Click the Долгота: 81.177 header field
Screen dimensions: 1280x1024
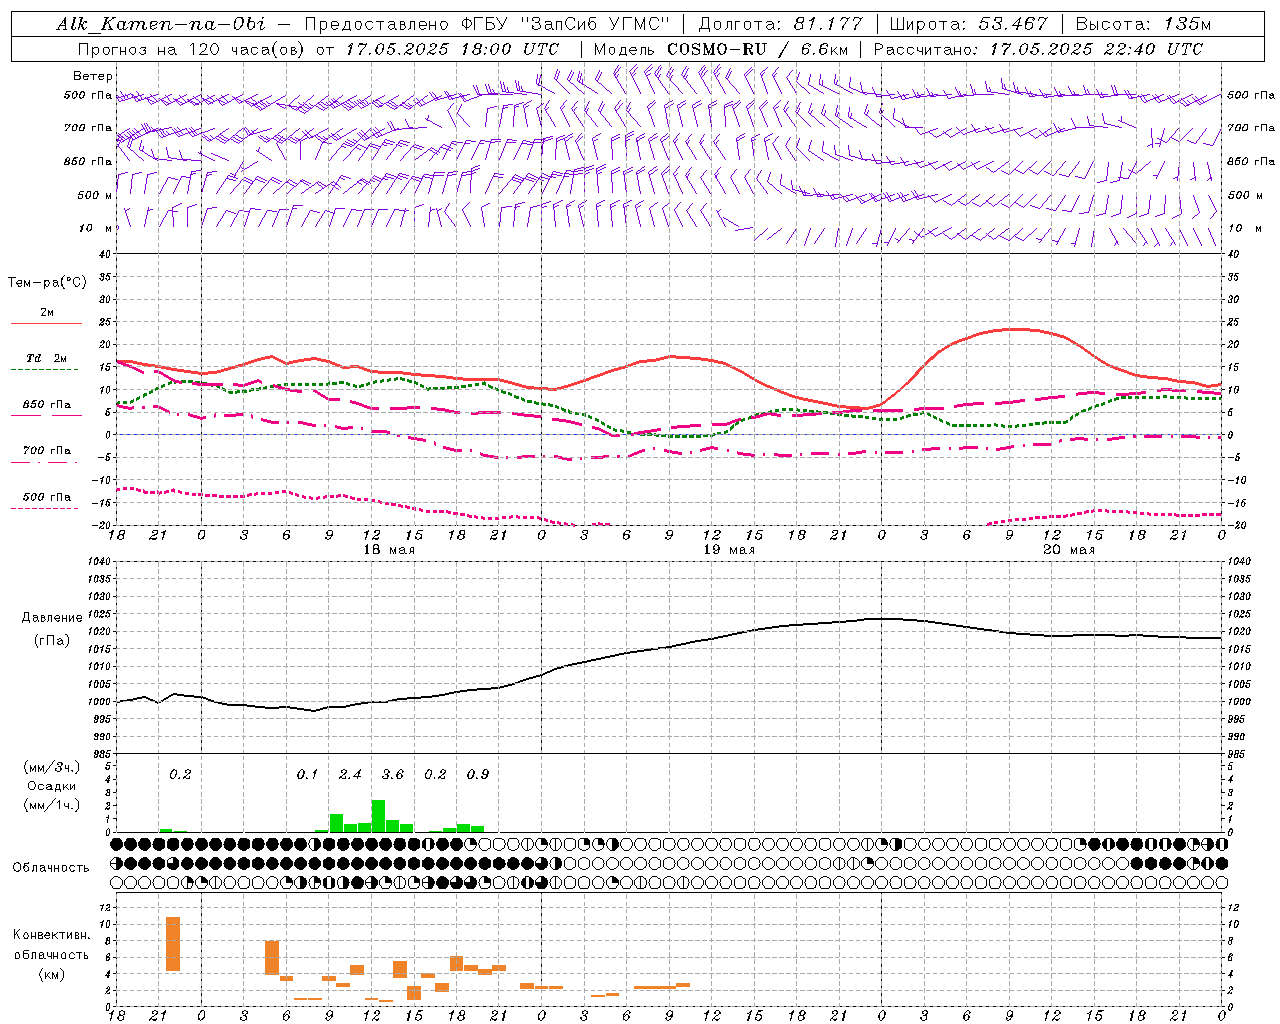click(x=780, y=24)
